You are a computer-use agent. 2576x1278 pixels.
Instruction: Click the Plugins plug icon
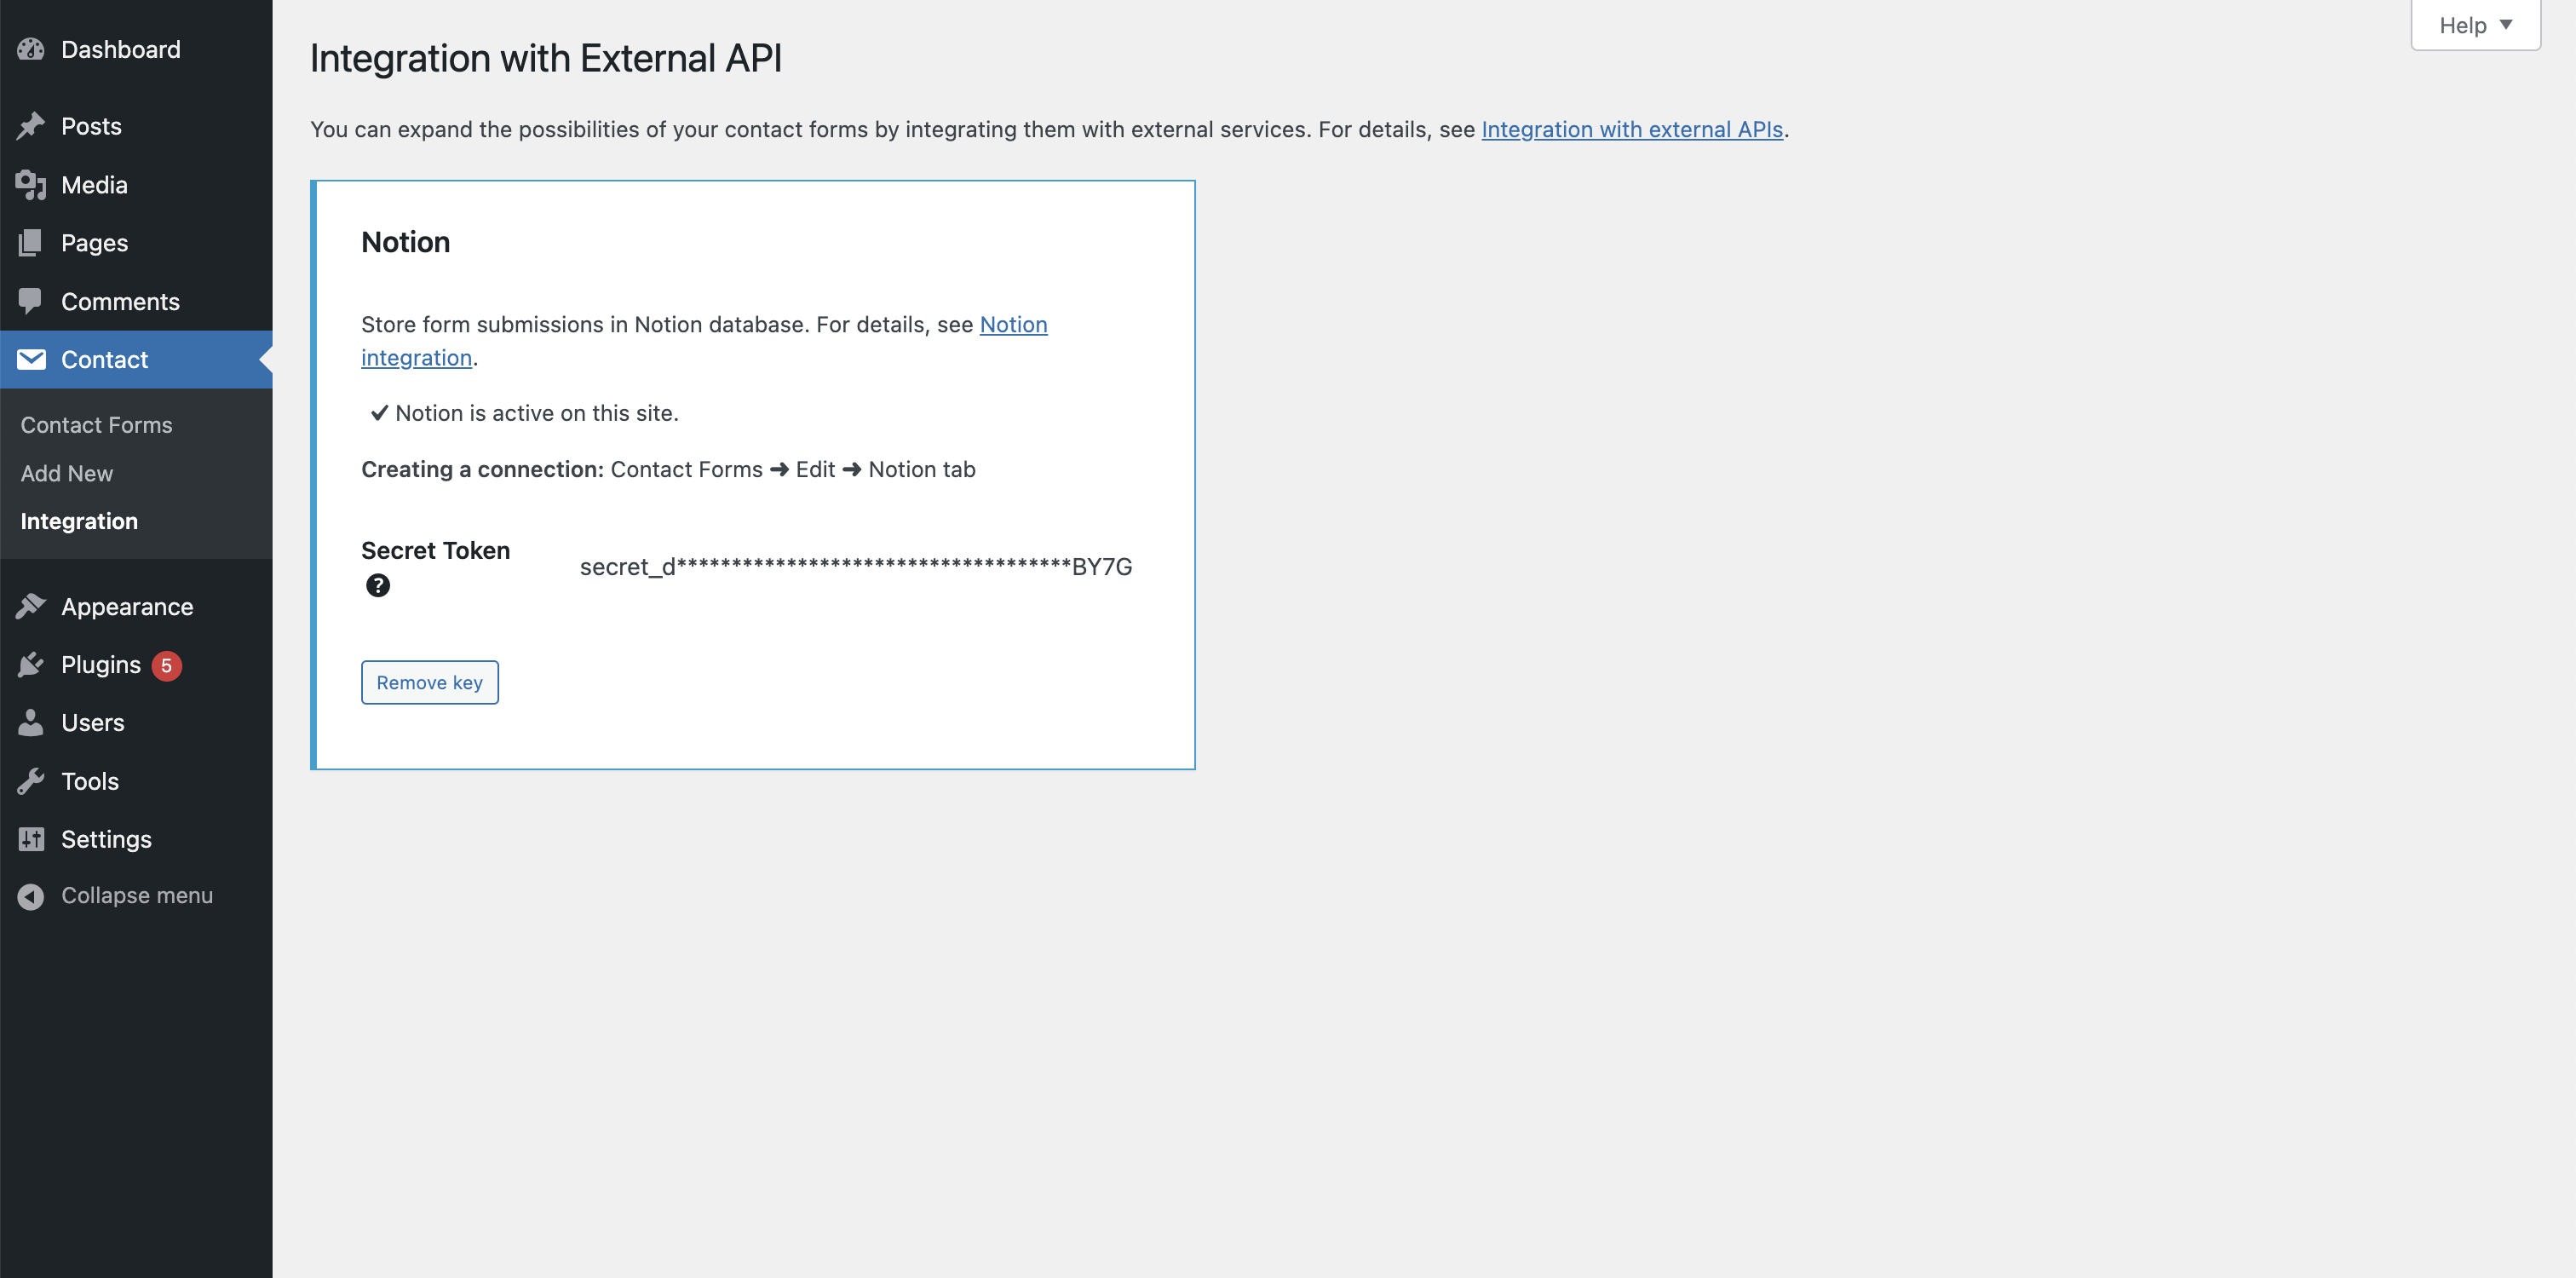[x=31, y=664]
